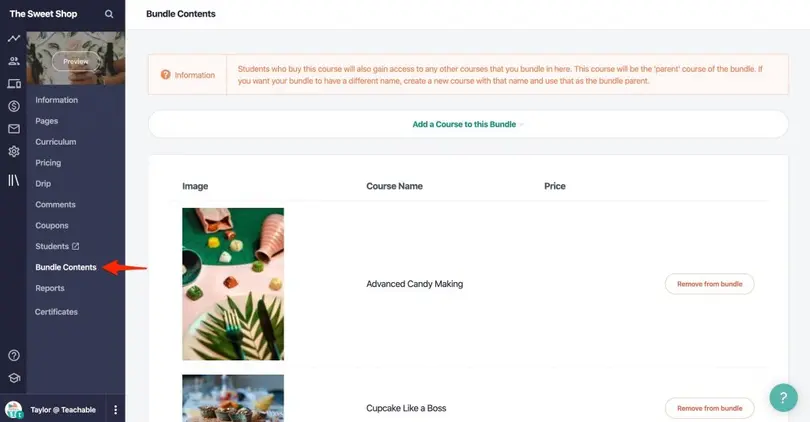Open the Site devices icon
810x422 pixels.
click(14, 84)
